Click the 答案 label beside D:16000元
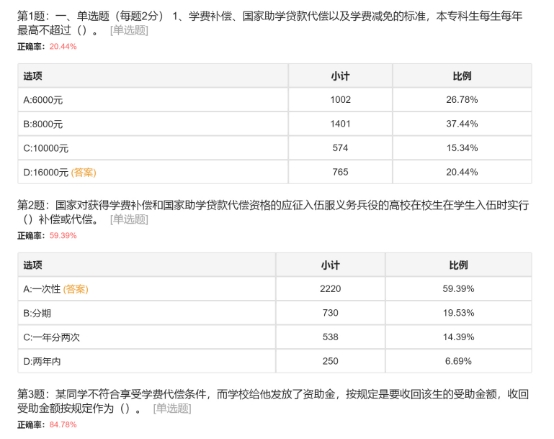Screen dimensions: 554x439 [84, 172]
